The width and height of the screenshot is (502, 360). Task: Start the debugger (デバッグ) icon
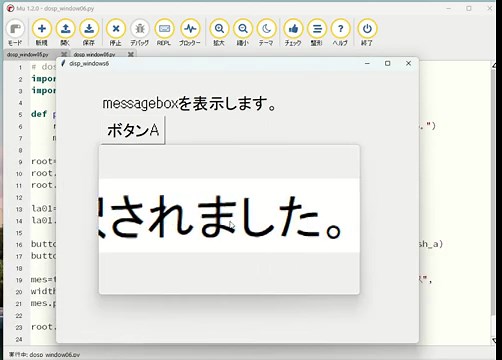coord(140,32)
